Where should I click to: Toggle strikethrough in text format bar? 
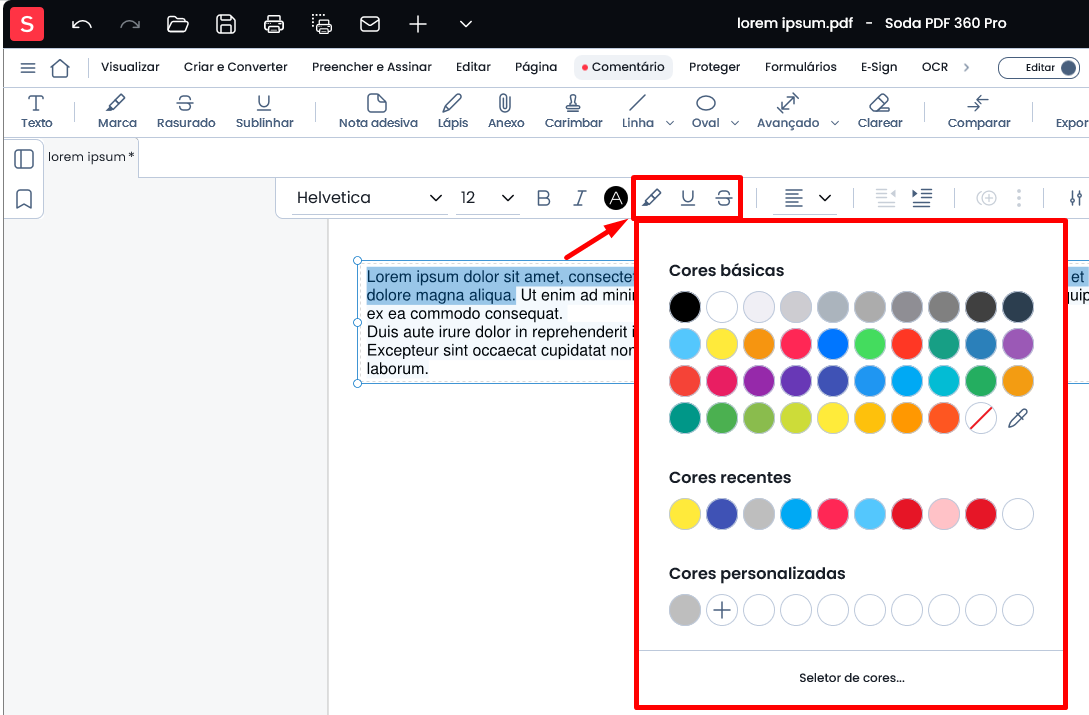coord(724,198)
